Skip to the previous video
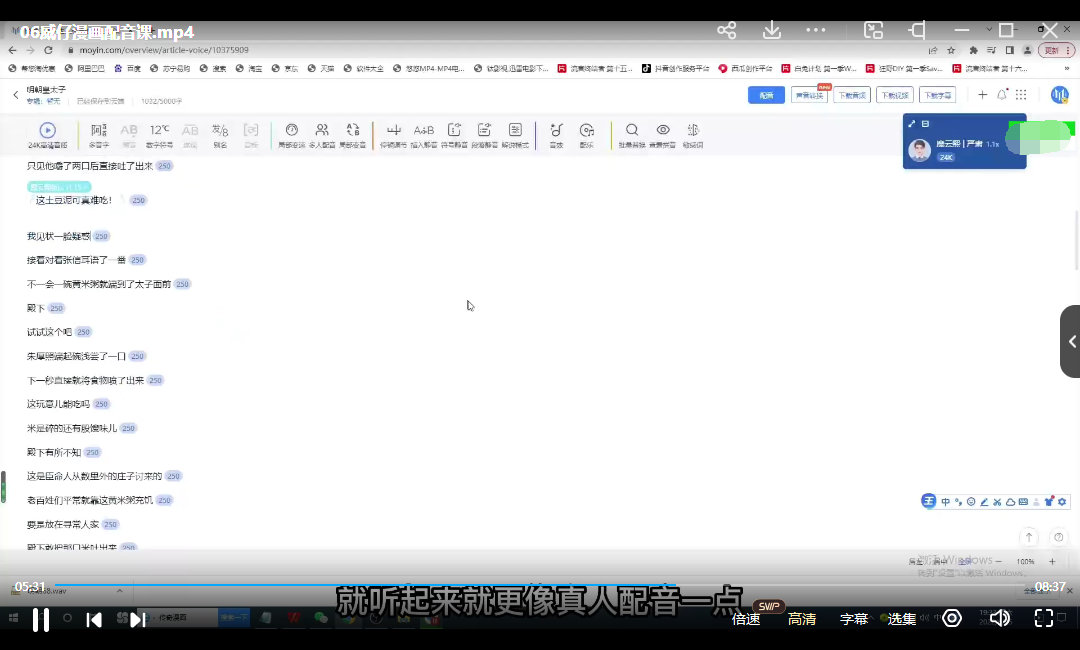Image resolution: width=1080 pixels, height=650 pixels. [x=94, y=620]
